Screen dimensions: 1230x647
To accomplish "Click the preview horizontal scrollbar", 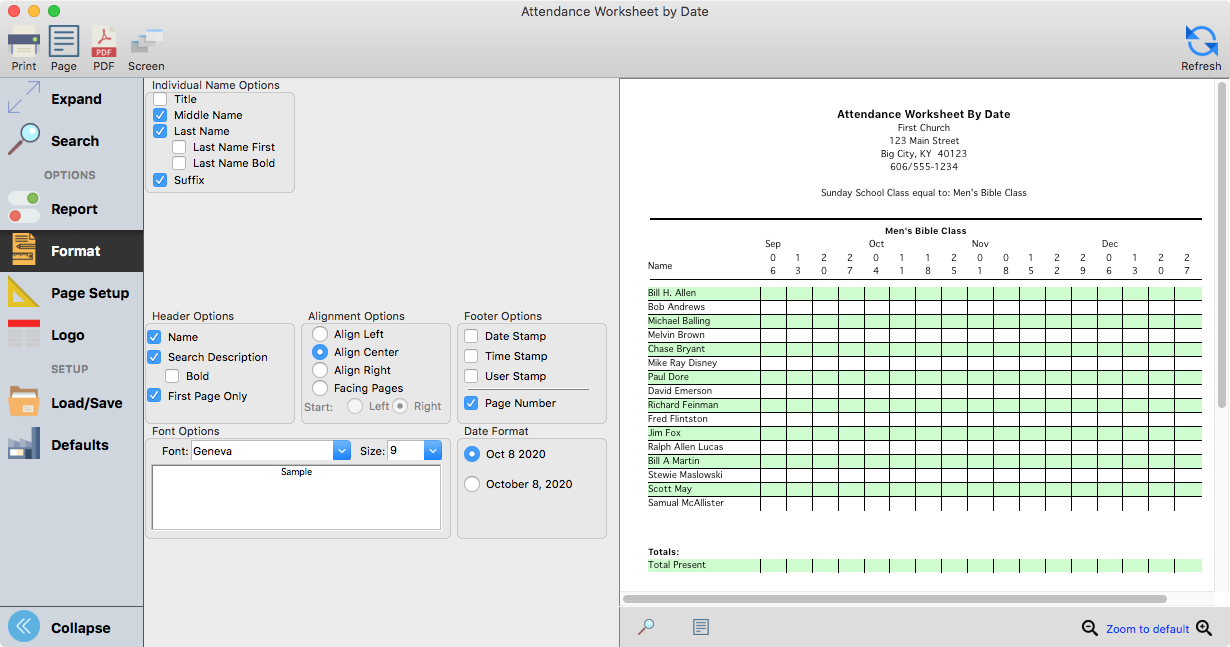I will [894, 599].
